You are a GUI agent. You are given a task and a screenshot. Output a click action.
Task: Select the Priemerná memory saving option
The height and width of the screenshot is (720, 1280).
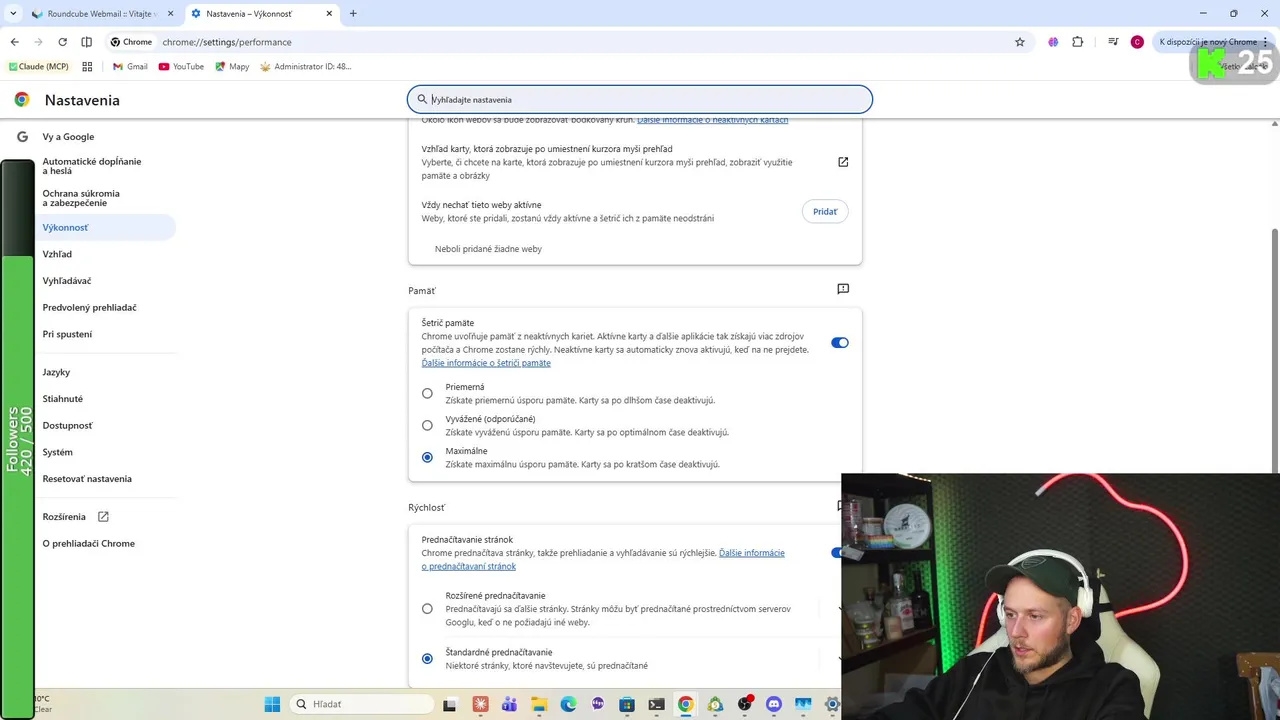tap(427, 394)
